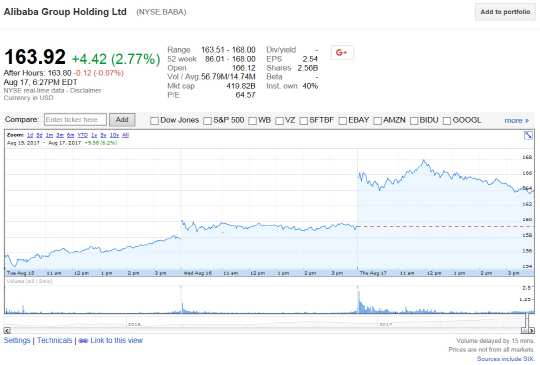Viewport: 540px width, 365px height.
Task: Tick the WB comparison checkbox
Action: [x=252, y=121]
